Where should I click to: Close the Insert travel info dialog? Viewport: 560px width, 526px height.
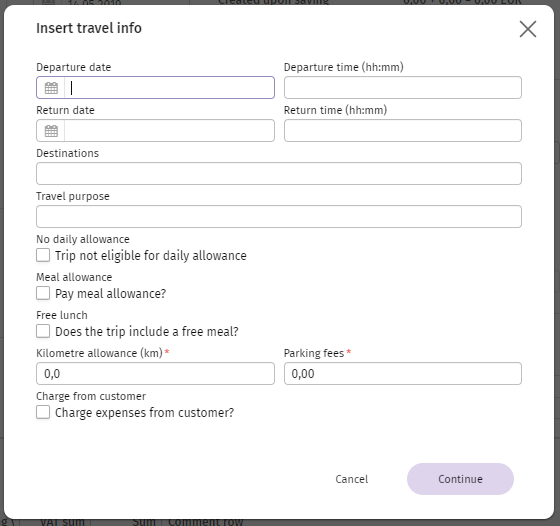(x=528, y=29)
